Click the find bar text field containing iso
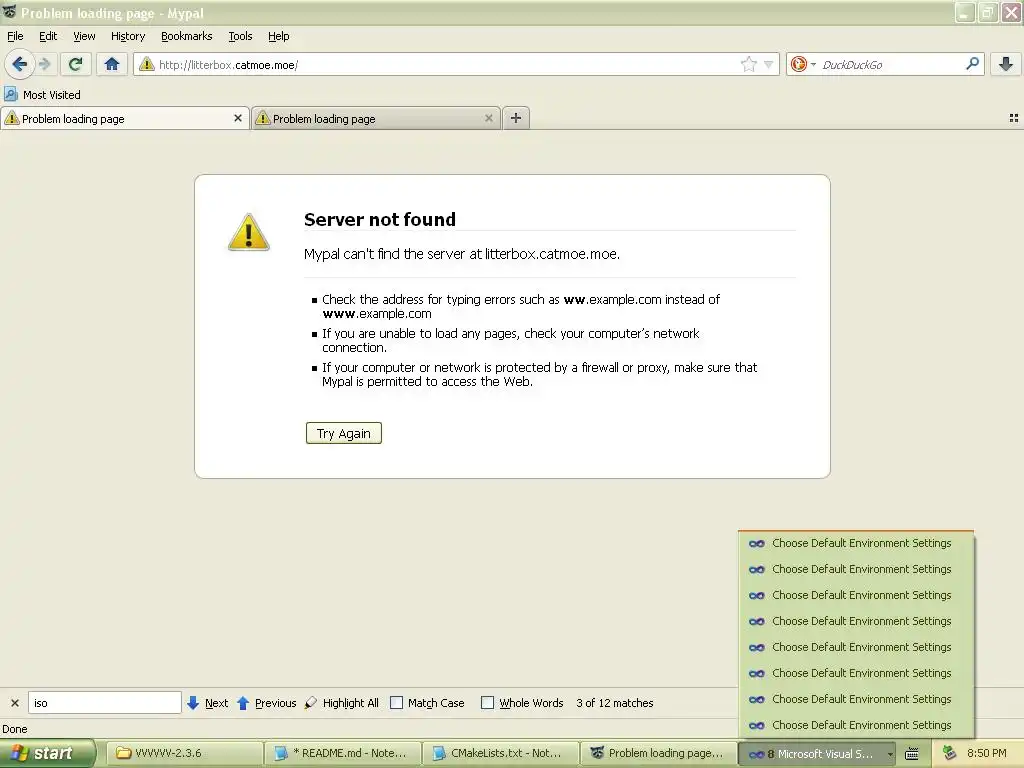1024x768 pixels. (104, 703)
